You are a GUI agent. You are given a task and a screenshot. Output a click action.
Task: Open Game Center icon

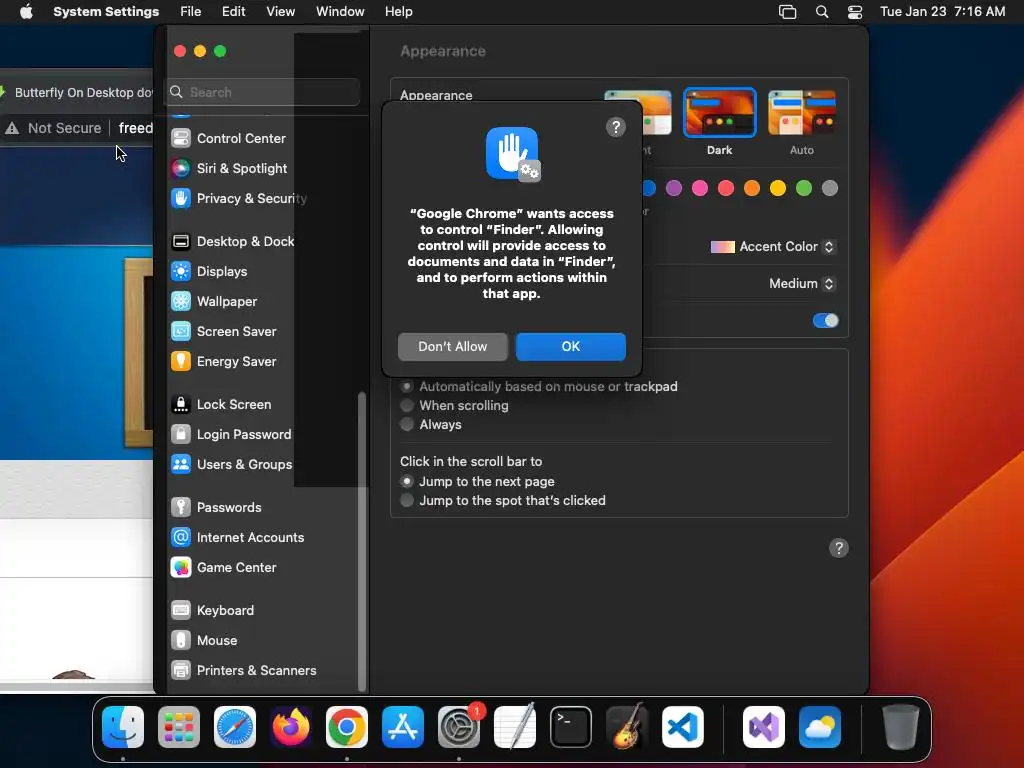pyautogui.click(x=181, y=568)
